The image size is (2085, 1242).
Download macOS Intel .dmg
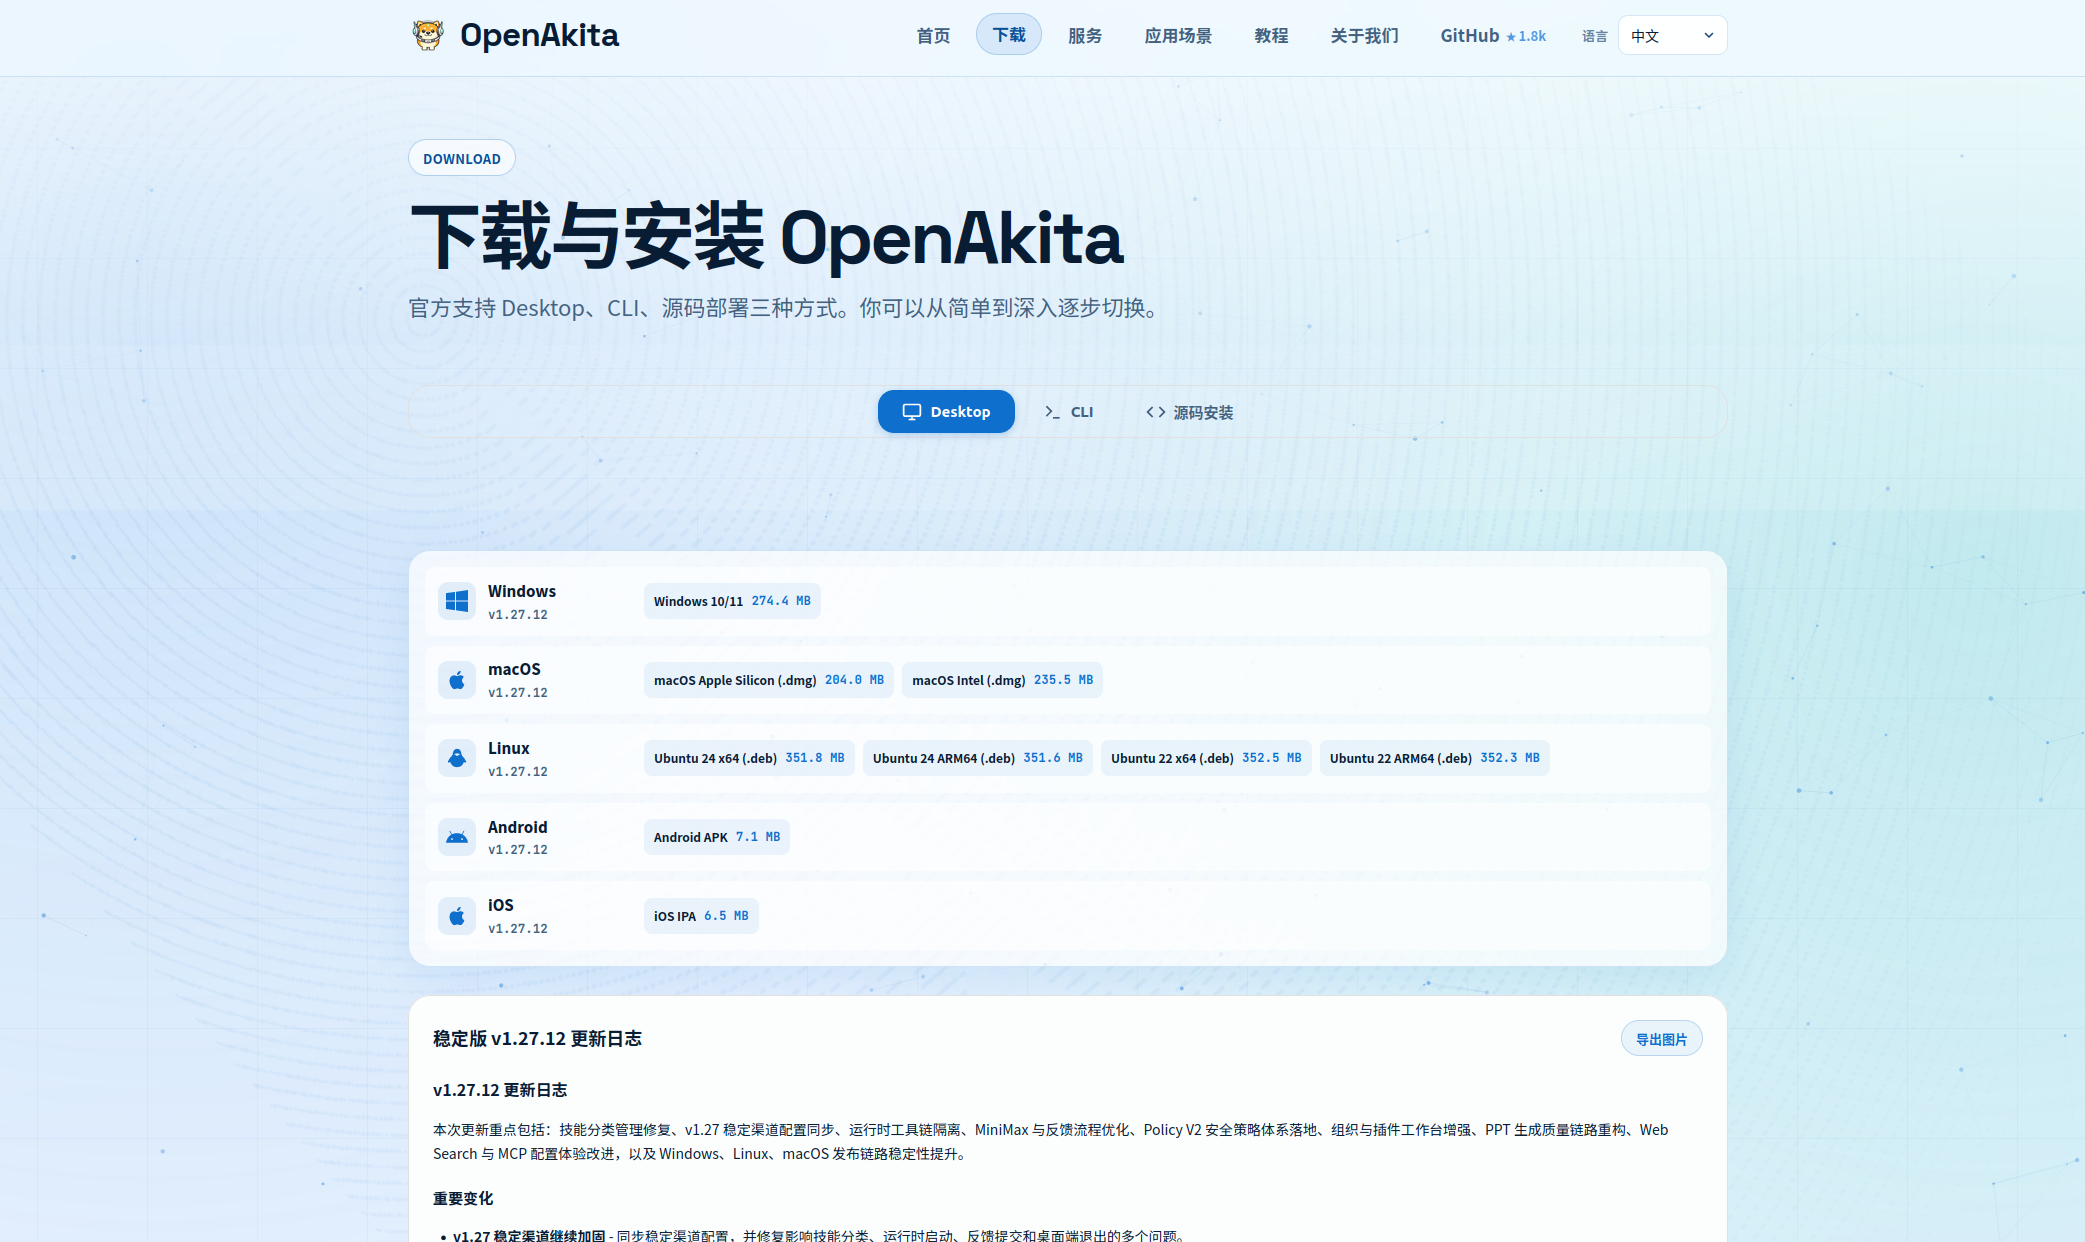(x=1002, y=680)
